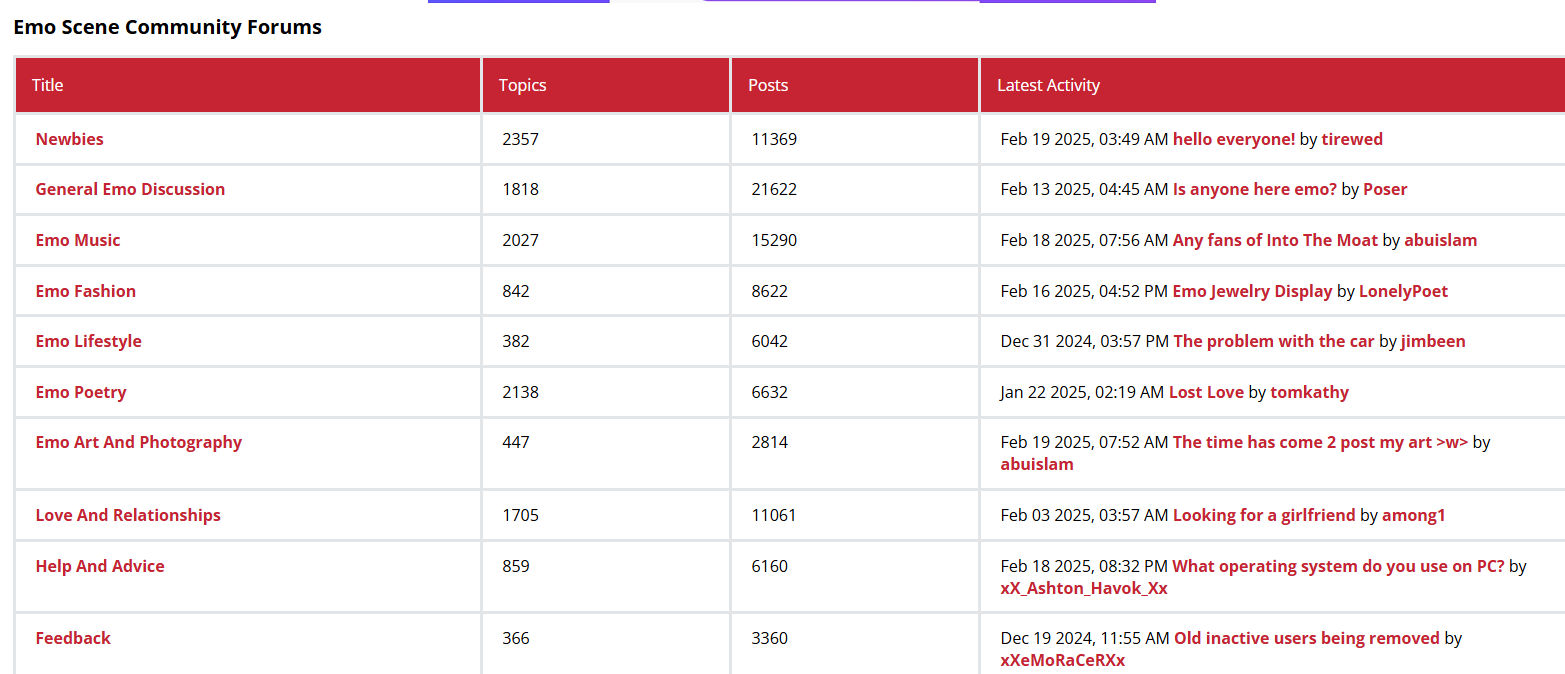Open the Emo Fashion forum link
1565x674 pixels.
85,291
